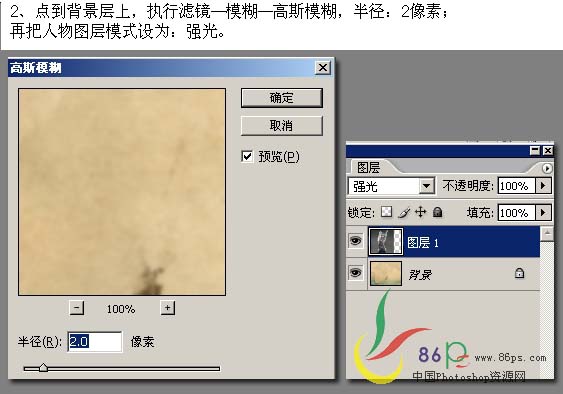Screen dimensions: 563x394
Task: Select the 图层 1 layer row
Action: 454,242
